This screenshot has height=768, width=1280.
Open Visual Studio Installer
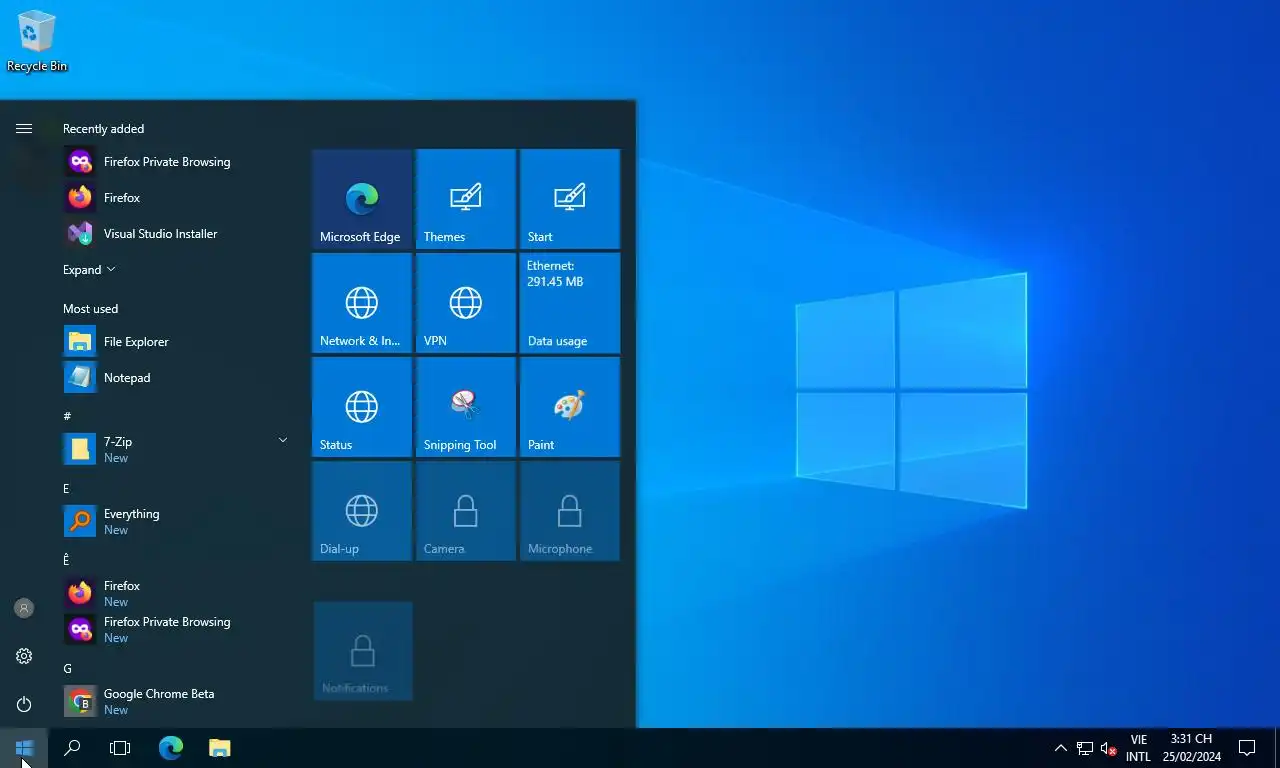pos(178,234)
